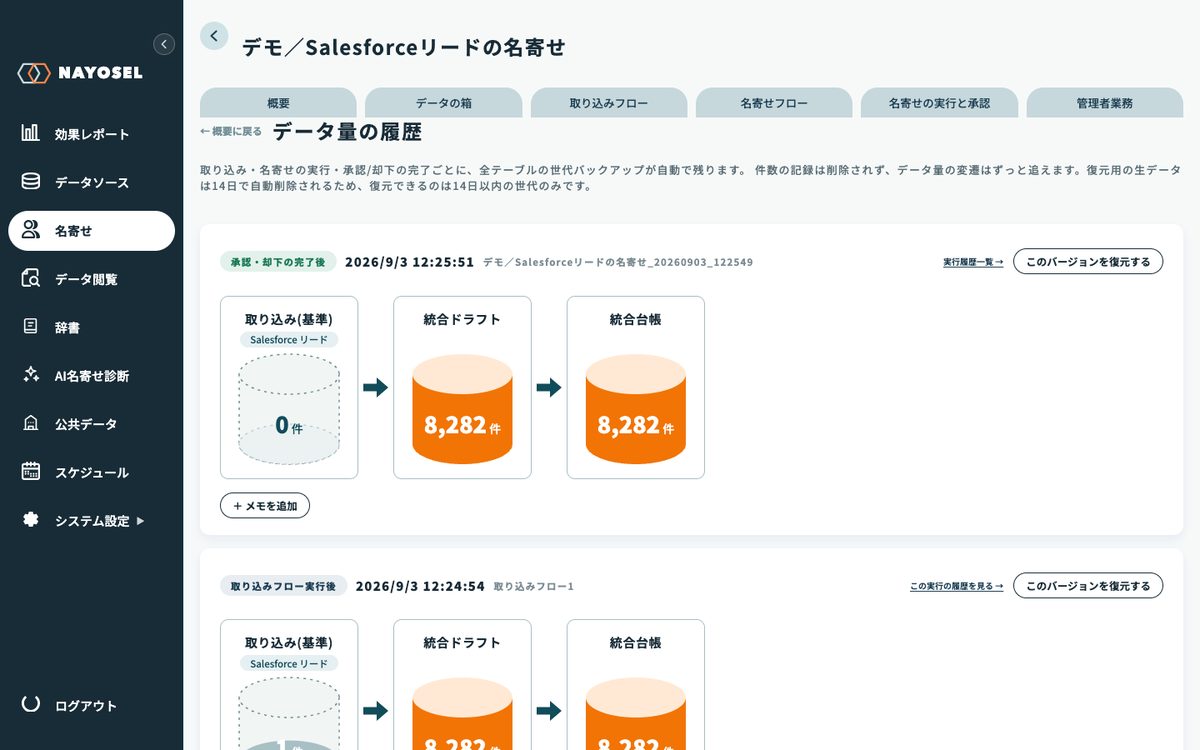Image resolution: width=1200 pixels, height=750 pixels.
Task: Collapse the sidebar with chevron button
Action: coord(164,44)
